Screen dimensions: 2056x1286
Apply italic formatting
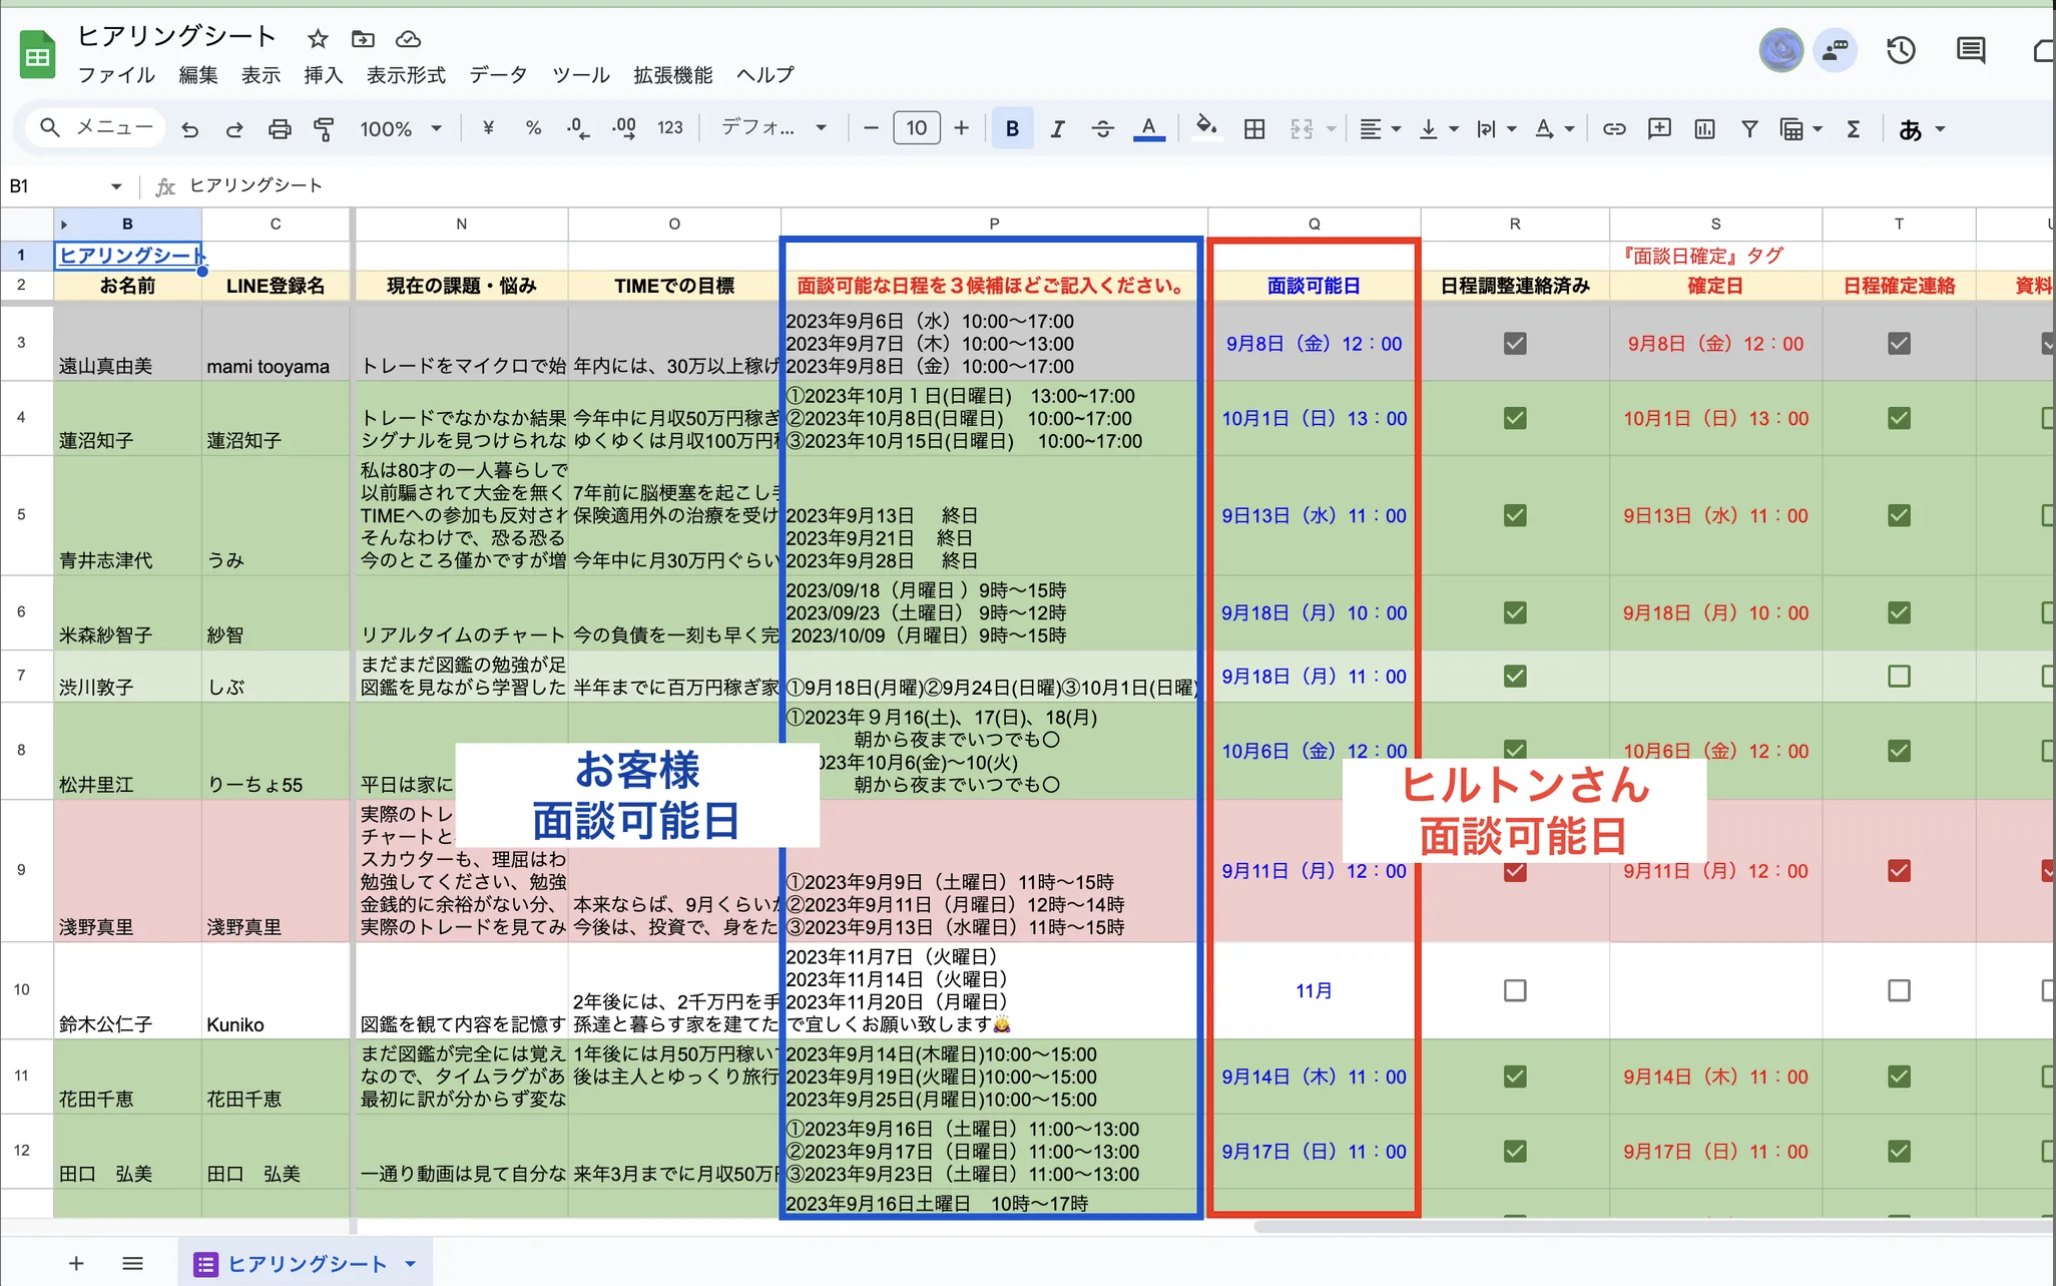coord(1057,128)
